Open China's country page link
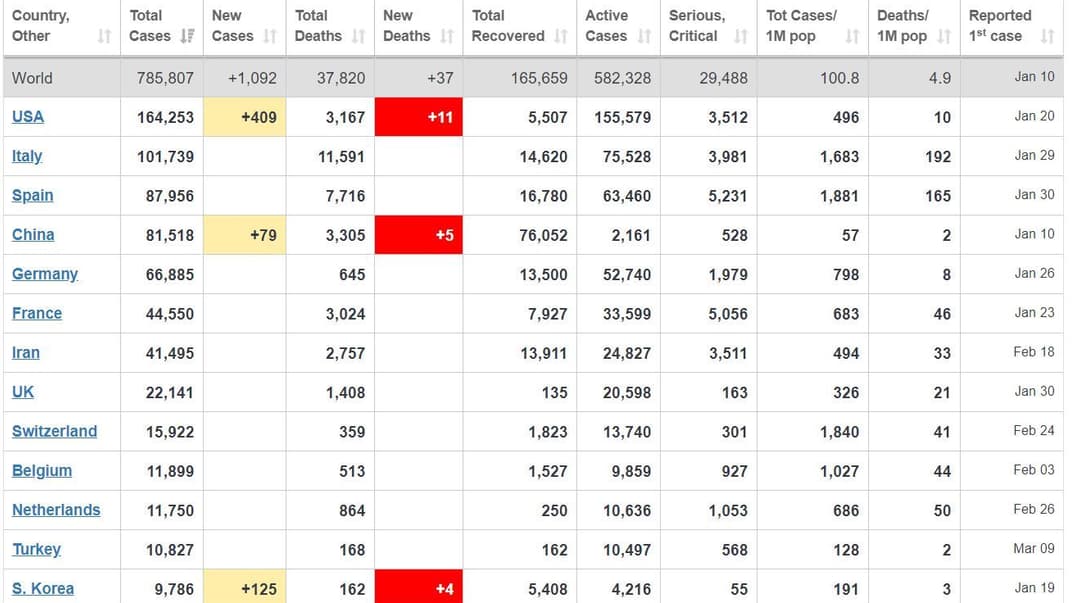This screenshot has width=1072, height=603. point(33,235)
